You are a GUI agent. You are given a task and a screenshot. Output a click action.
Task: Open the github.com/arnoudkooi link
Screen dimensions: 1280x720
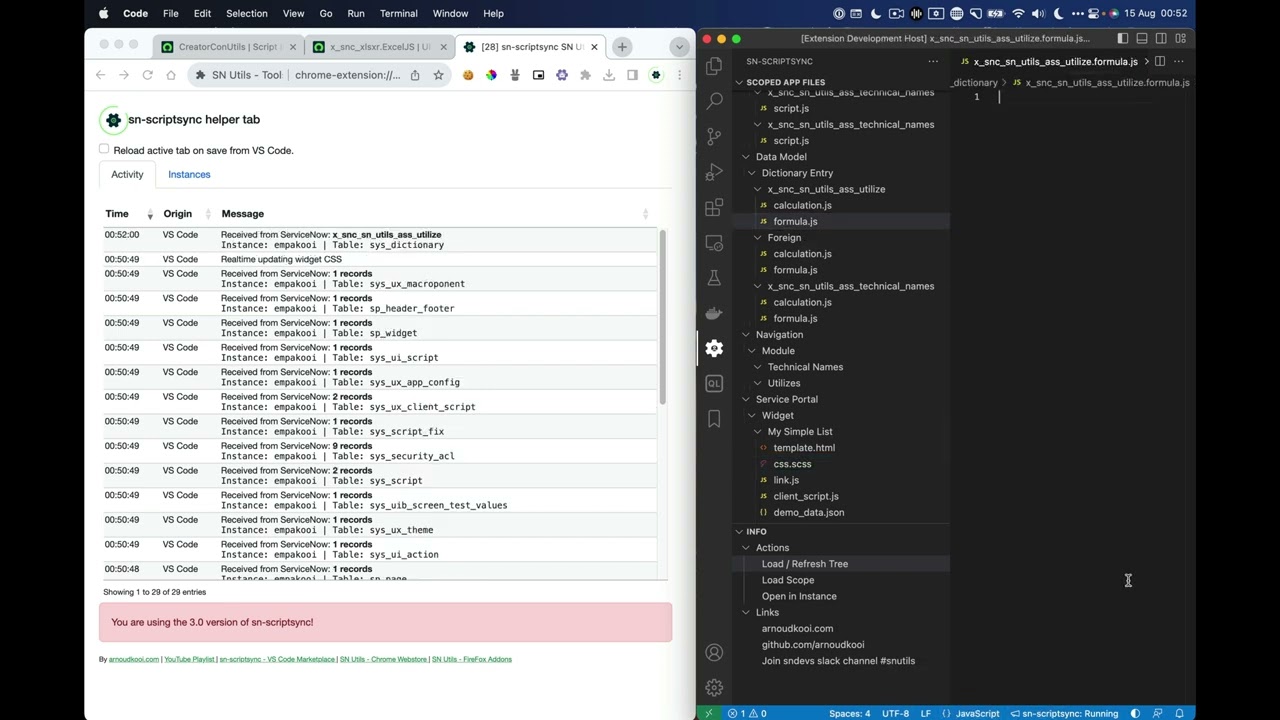tap(813, 645)
